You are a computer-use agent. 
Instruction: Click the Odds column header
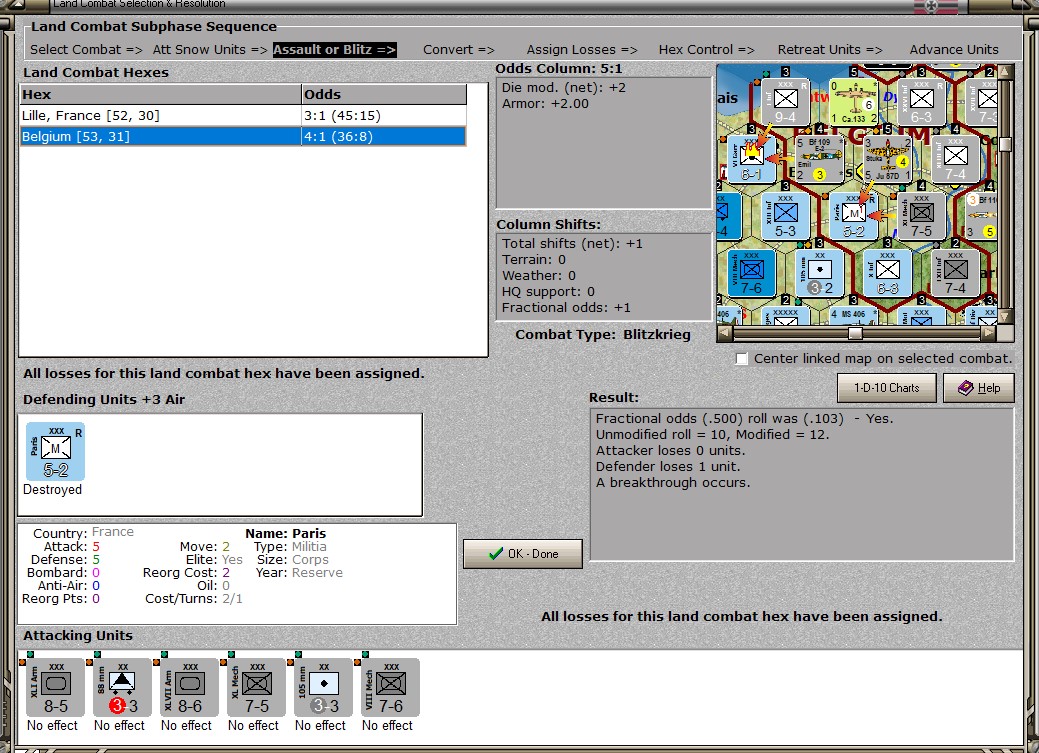[x=384, y=94]
